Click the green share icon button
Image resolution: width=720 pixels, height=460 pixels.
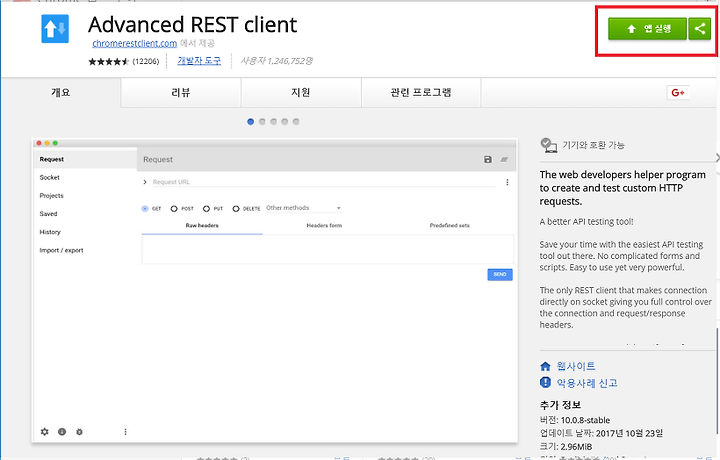point(699,29)
